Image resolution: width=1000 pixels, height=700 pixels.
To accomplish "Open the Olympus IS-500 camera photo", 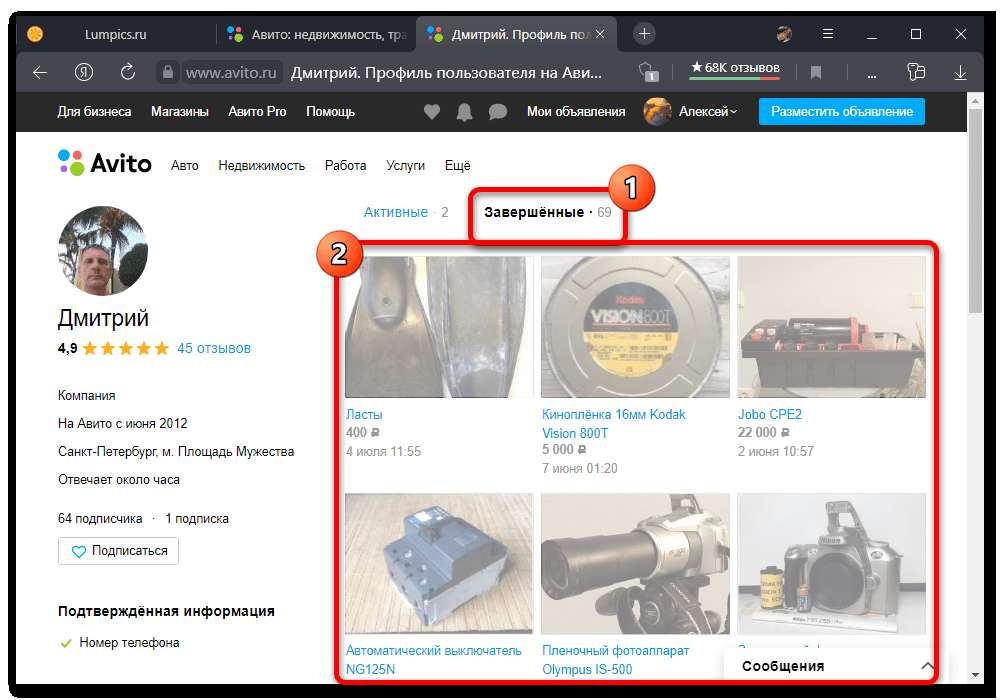I will pyautogui.click(x=635, y=563).
